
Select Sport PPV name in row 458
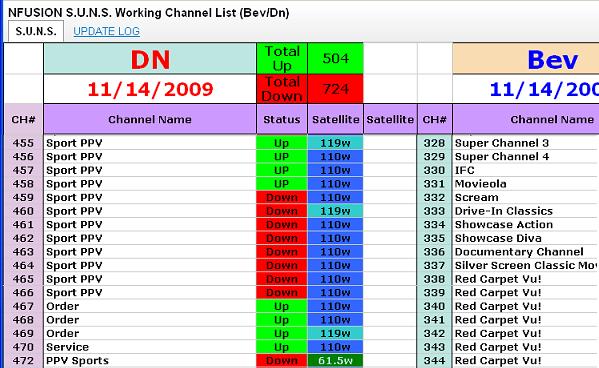150,184
